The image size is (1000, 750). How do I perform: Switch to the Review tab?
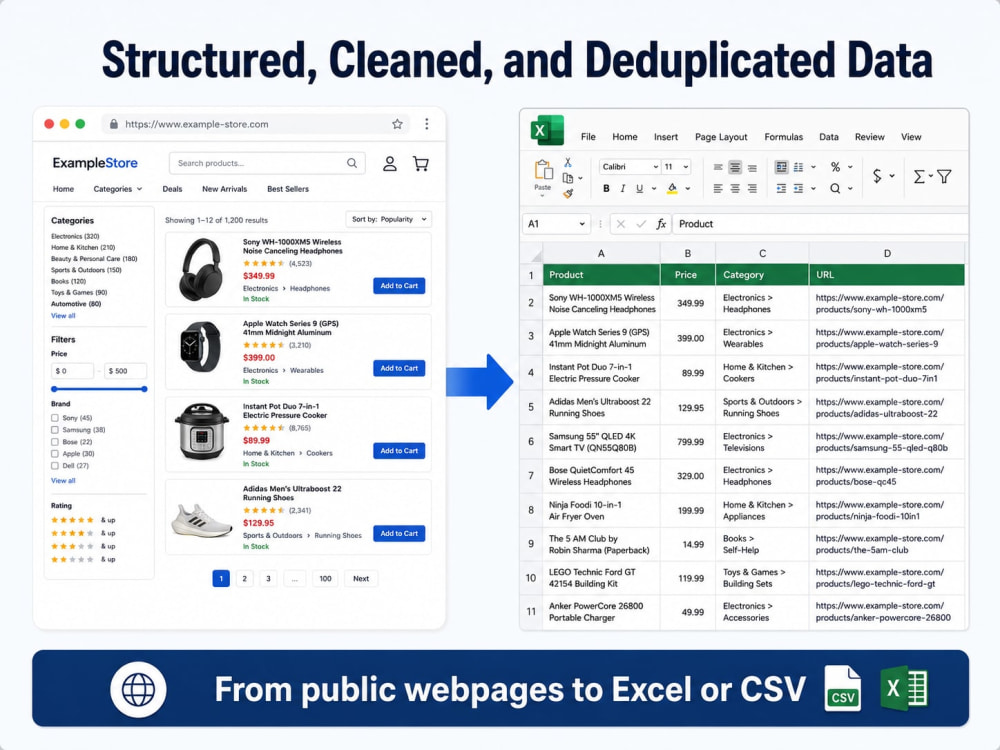[869, 136]
